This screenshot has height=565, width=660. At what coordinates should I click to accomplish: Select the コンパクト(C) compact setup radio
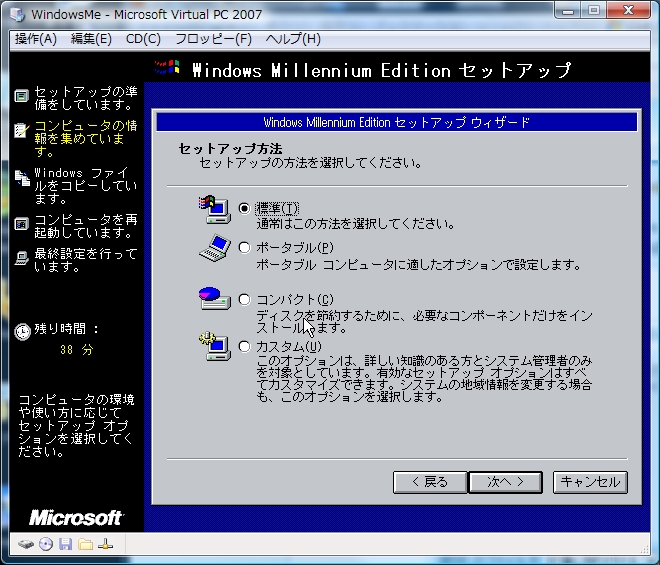point(244,299)
